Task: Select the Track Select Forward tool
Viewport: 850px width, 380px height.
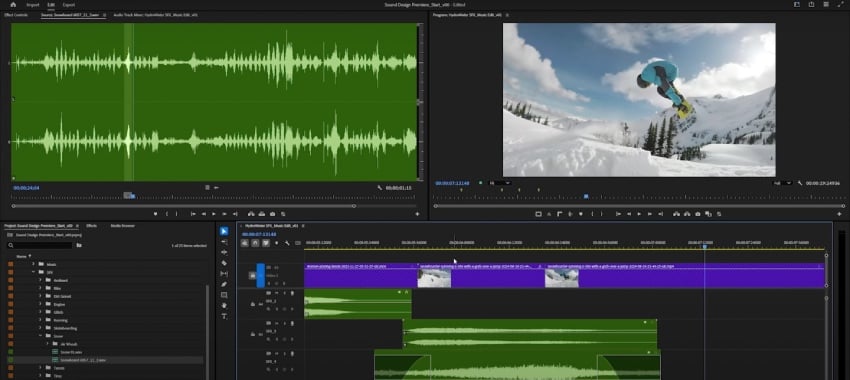Action: 224,242
